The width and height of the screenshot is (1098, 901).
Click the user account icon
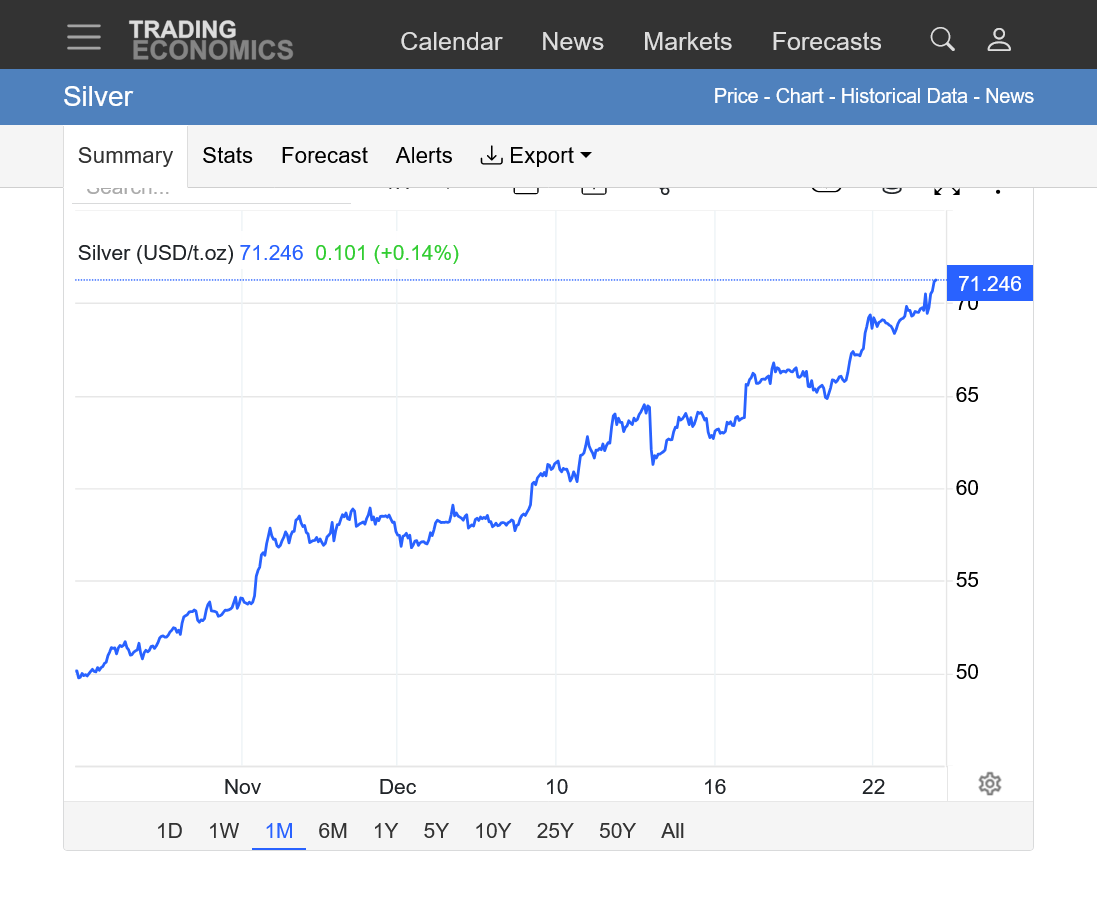[x=999, y=40]
